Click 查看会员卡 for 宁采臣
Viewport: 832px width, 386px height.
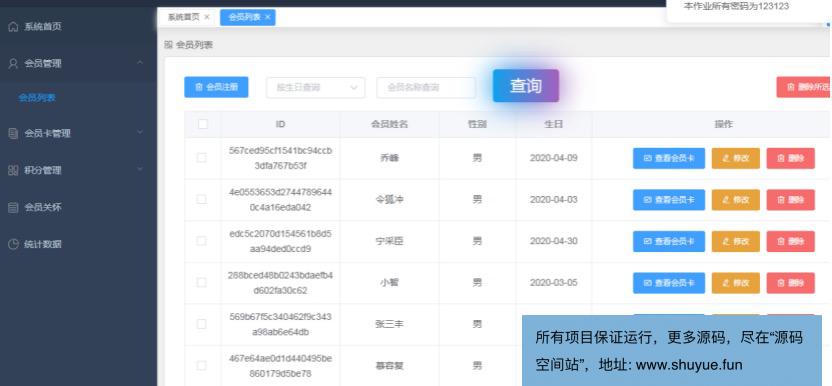coord(669,242)
